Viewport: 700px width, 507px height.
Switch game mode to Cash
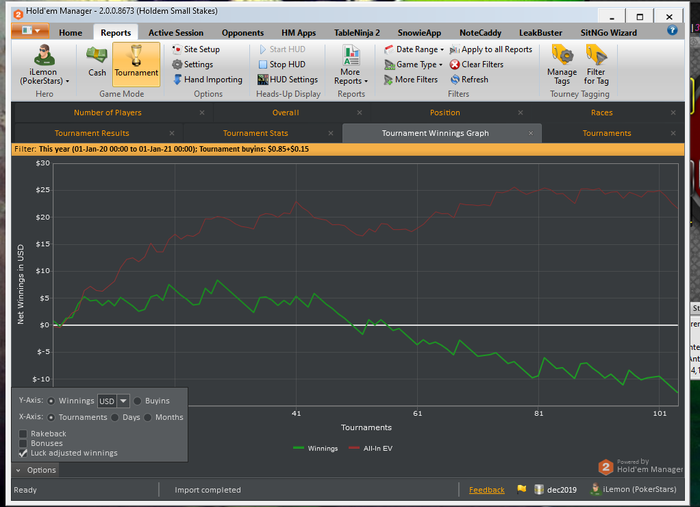(x=97, y=62)
